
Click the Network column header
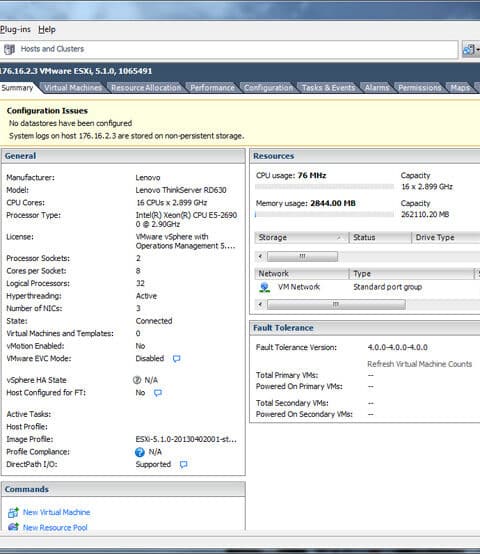pyautogui.click(x=301, y=273)
